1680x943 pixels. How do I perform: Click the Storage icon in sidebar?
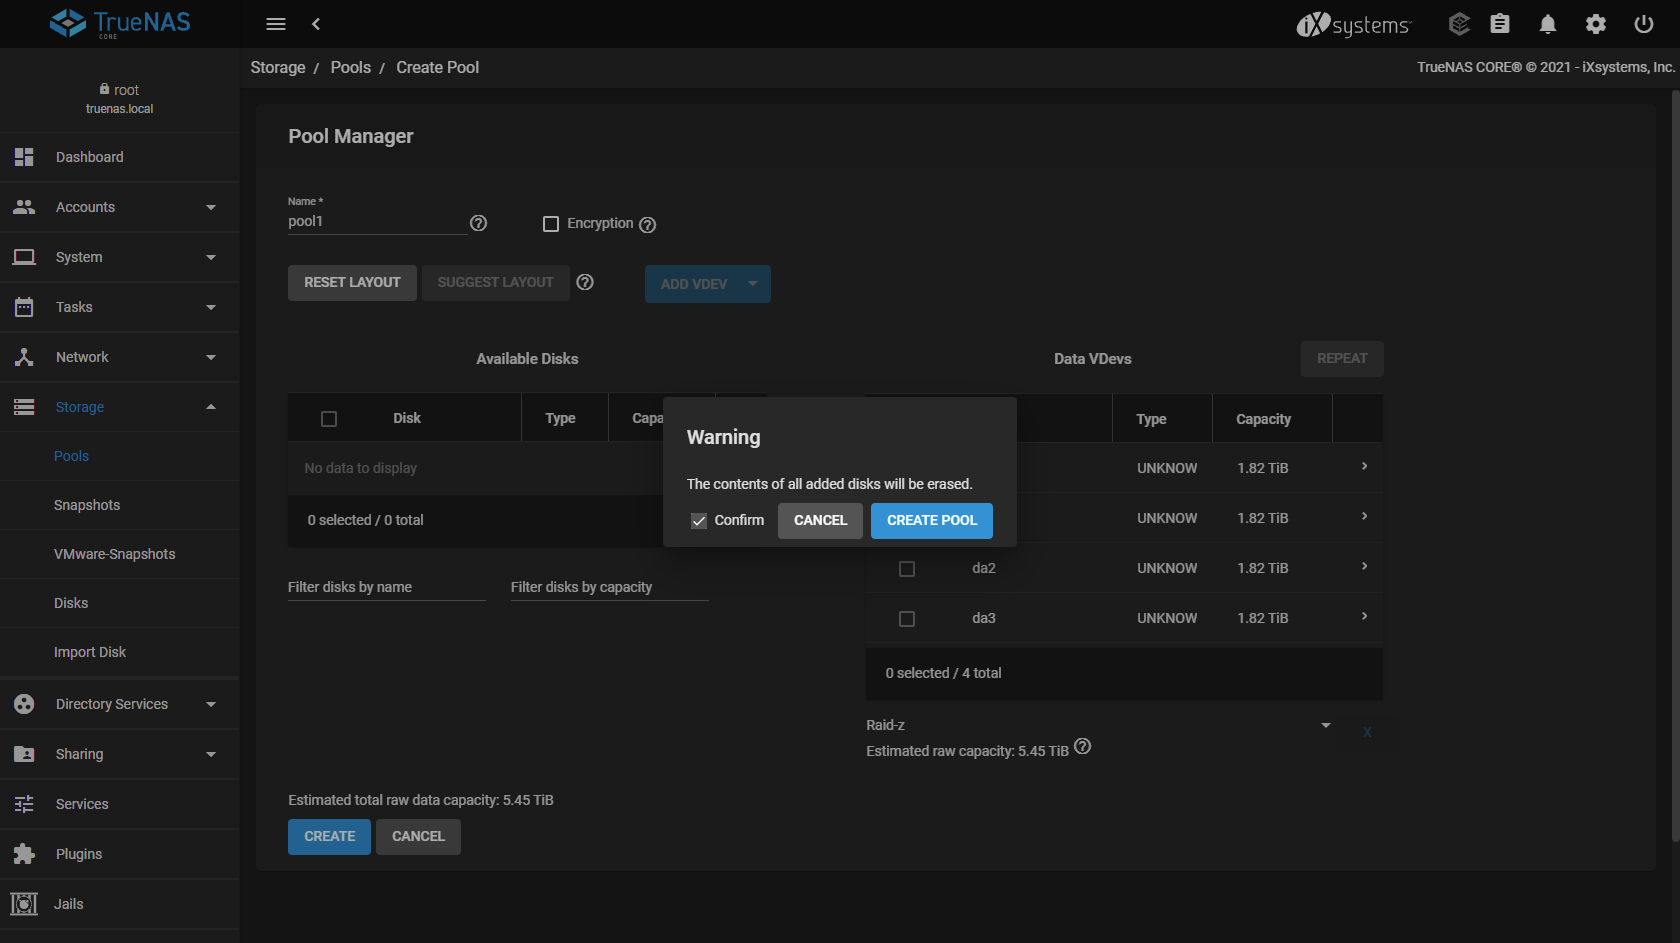(24, 407)
